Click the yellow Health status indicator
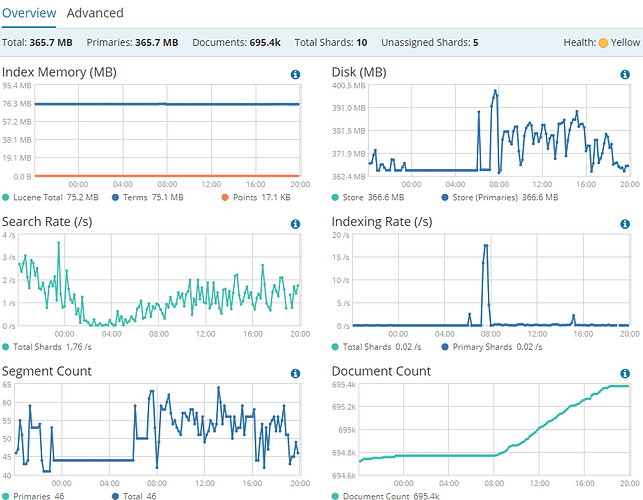This screenshot has width=643, height=500. pos(603,43)
